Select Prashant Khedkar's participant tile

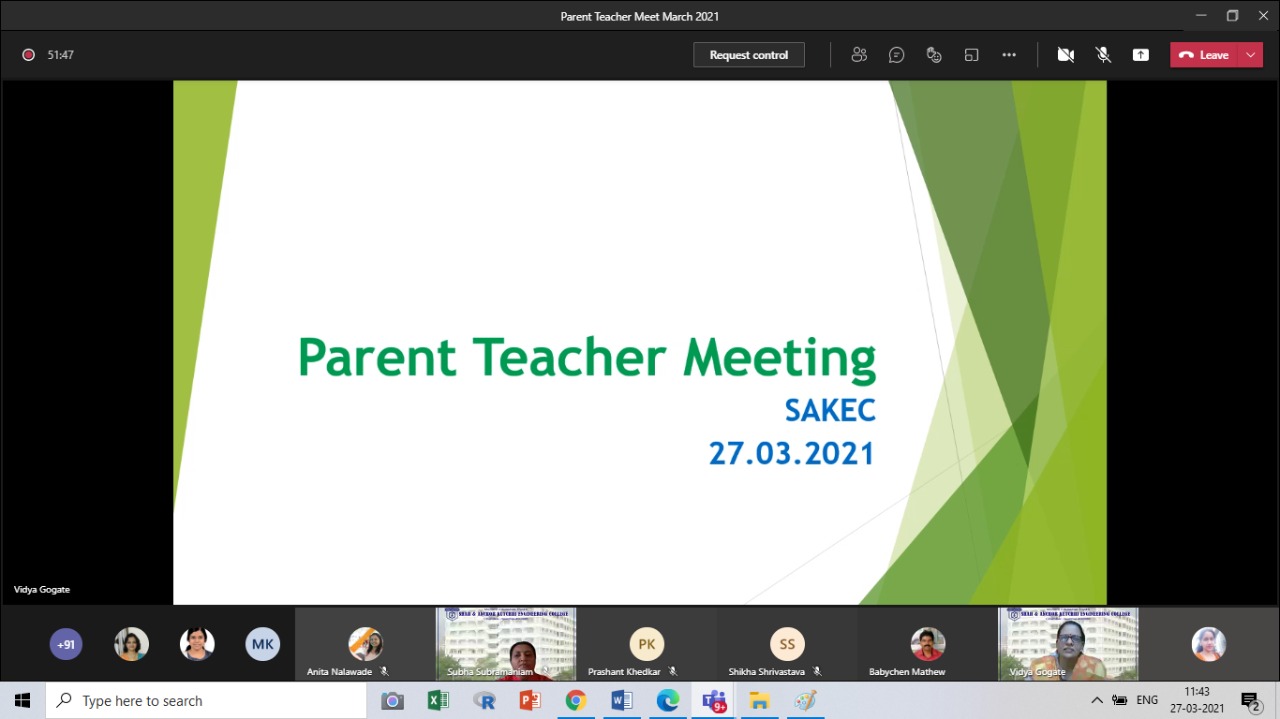(x=646, y=645)
